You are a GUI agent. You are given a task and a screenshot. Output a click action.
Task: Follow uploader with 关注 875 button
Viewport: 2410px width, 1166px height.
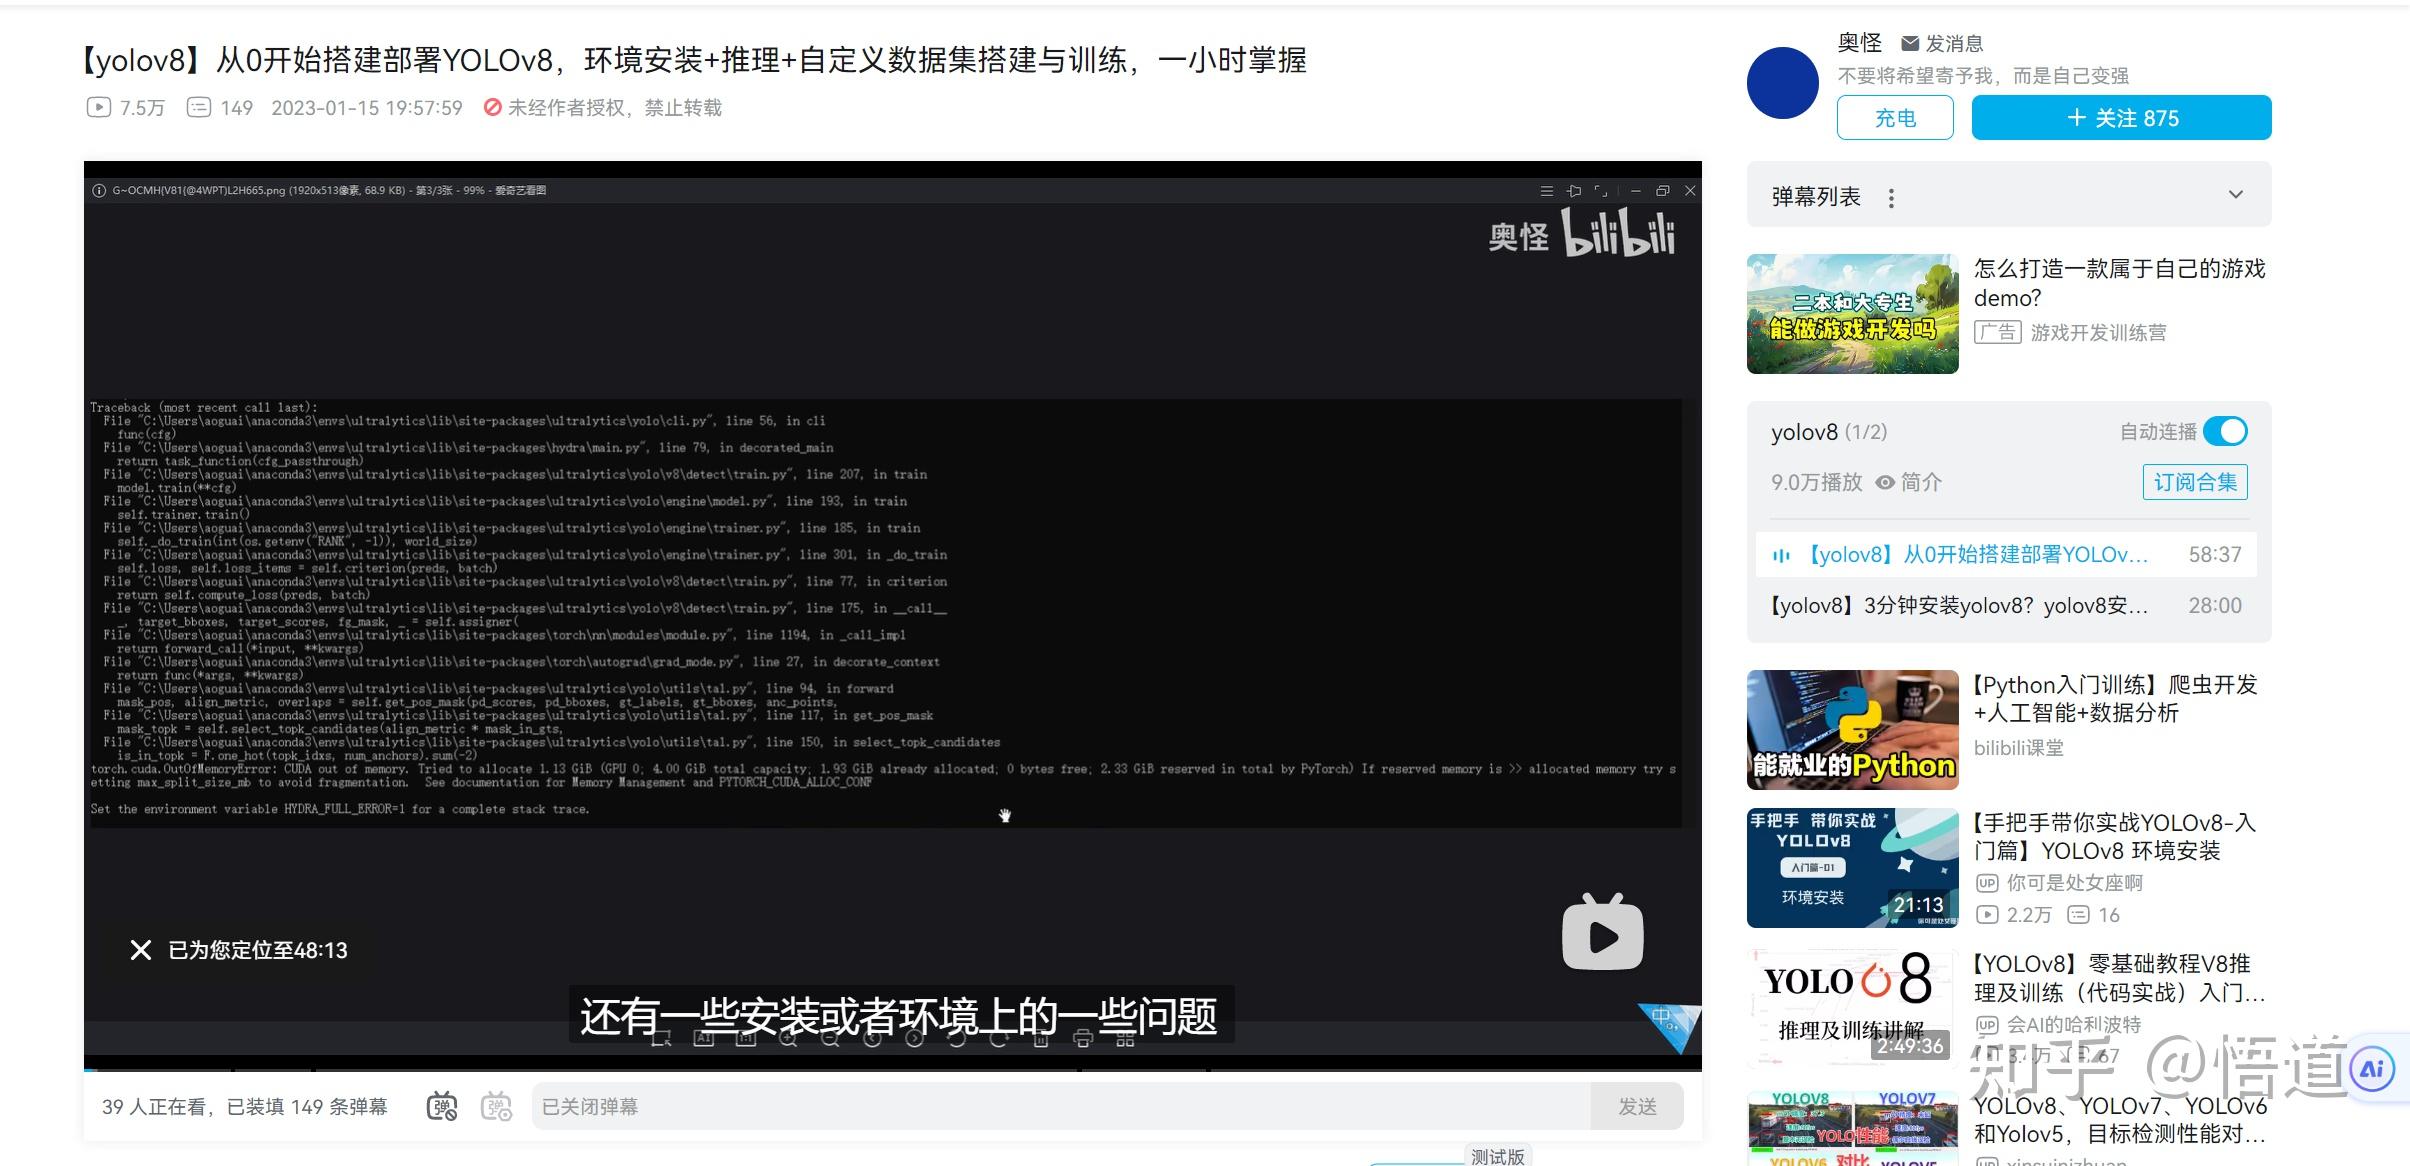2121,118
